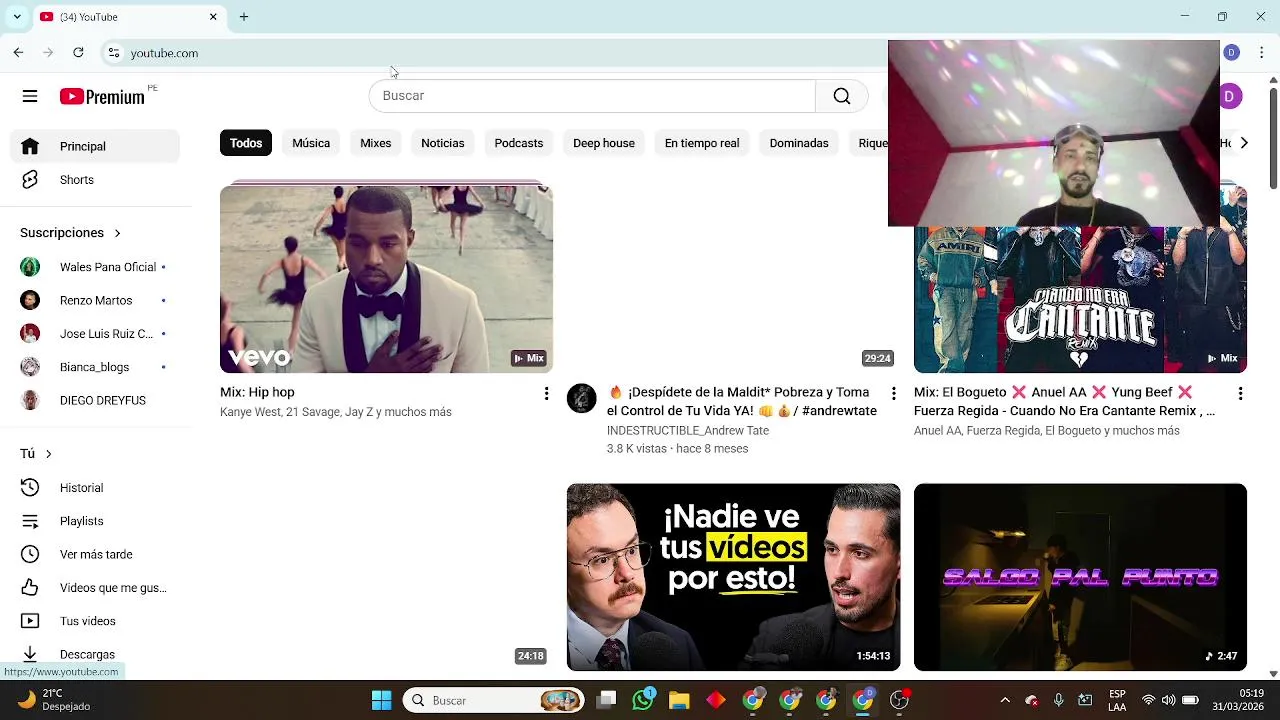Close the (34) YouTube tab

point(213,17)
